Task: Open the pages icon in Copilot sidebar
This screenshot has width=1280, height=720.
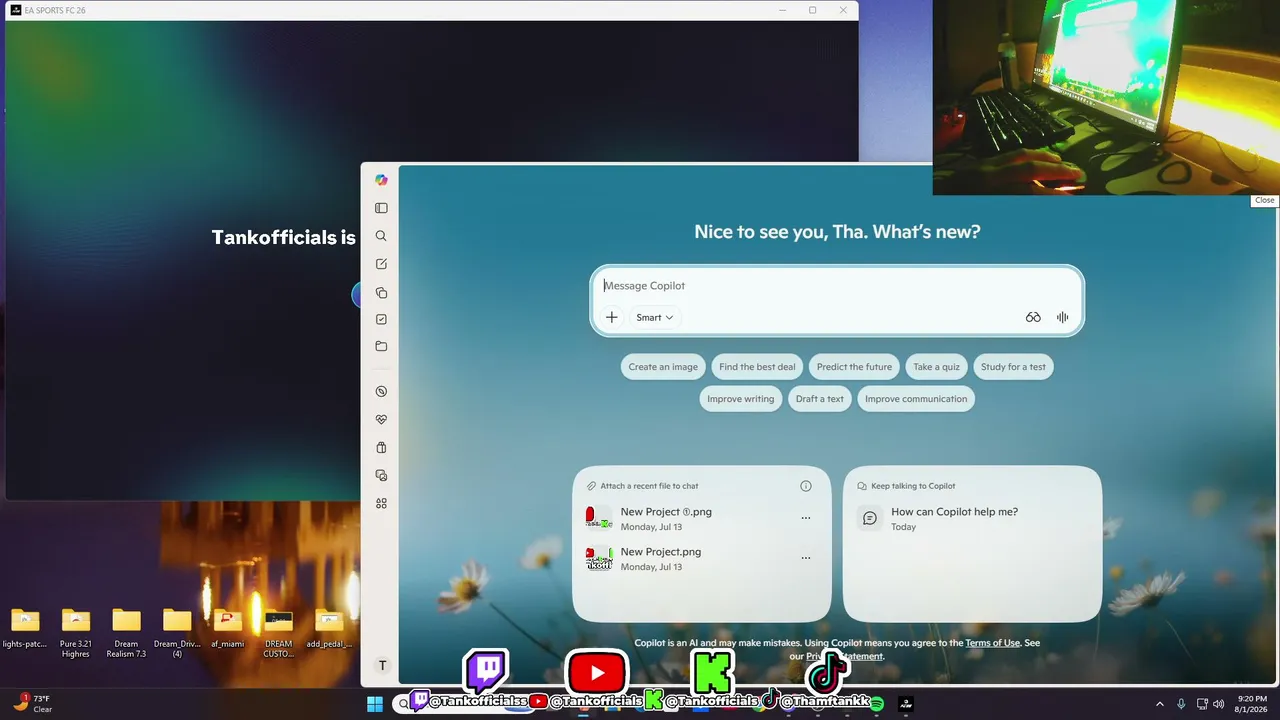Action: [381, 293]
